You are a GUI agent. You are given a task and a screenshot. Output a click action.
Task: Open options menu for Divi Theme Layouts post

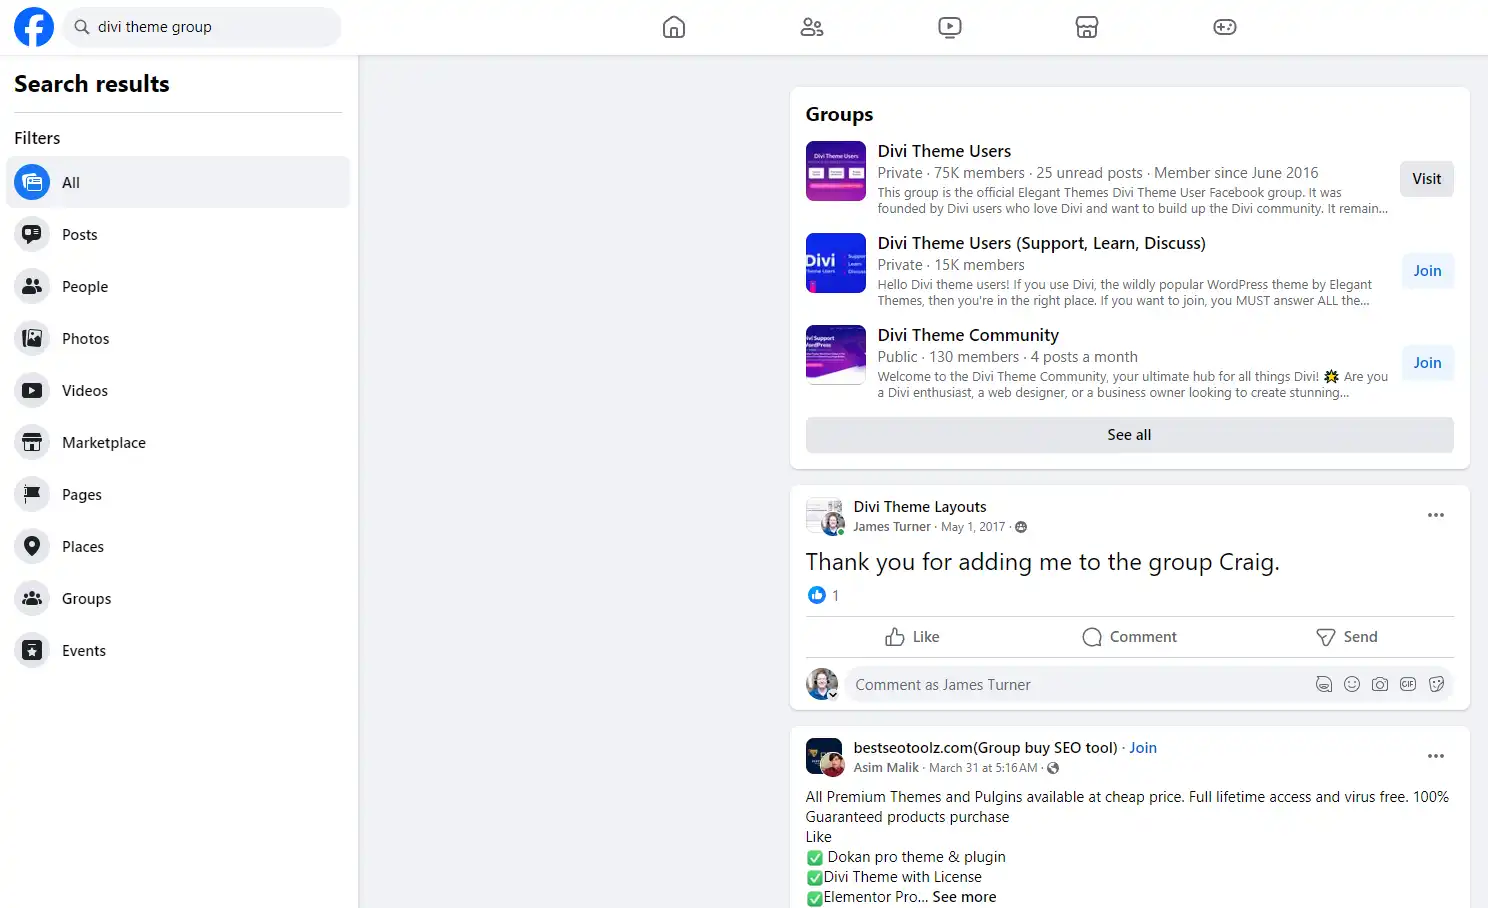[1436, 515]
